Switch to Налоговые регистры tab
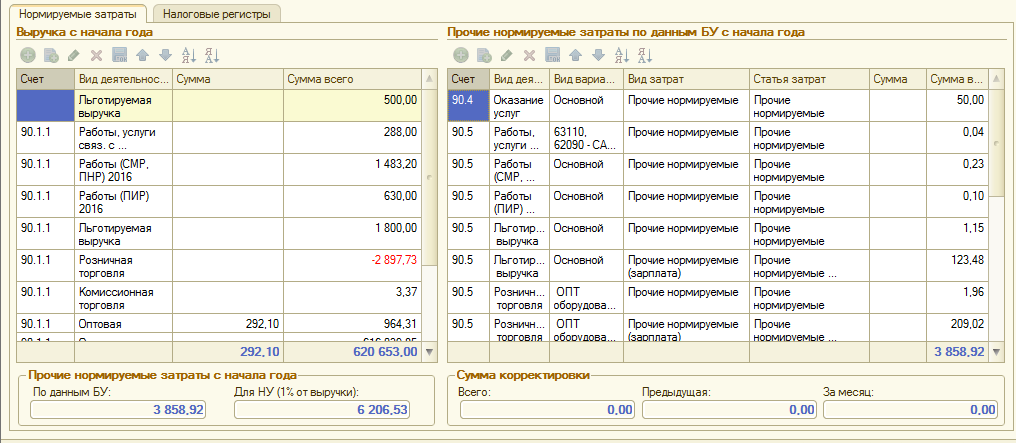Screen dimensions: 1016x443 pyautogui.click(x=216, y=13)
